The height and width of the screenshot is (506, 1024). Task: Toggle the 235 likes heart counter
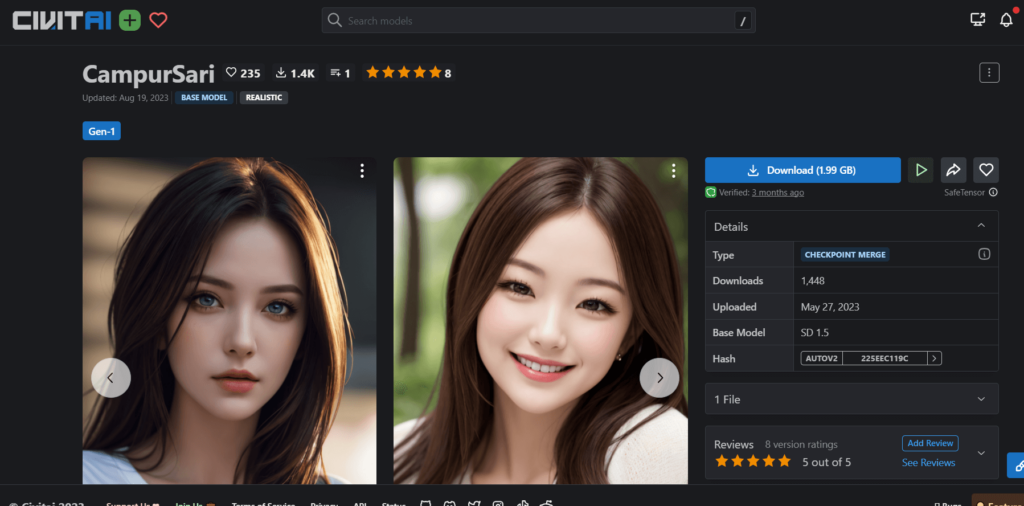point(242,73)
